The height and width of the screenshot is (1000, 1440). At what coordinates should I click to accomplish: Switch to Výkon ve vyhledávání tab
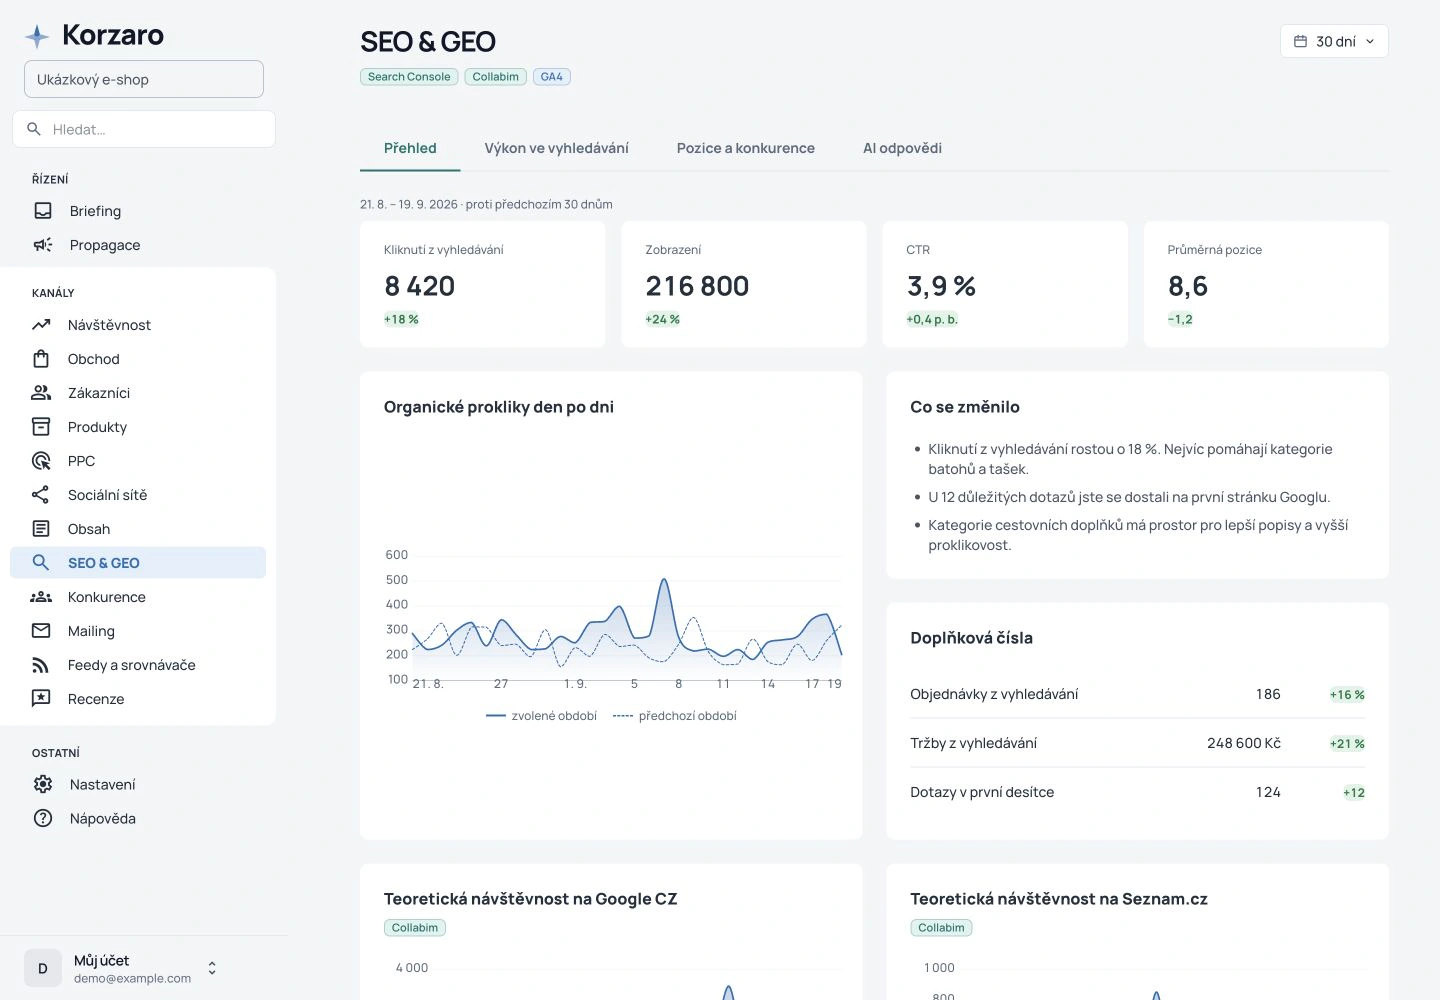pyautogui.click(x=556, y=148)
